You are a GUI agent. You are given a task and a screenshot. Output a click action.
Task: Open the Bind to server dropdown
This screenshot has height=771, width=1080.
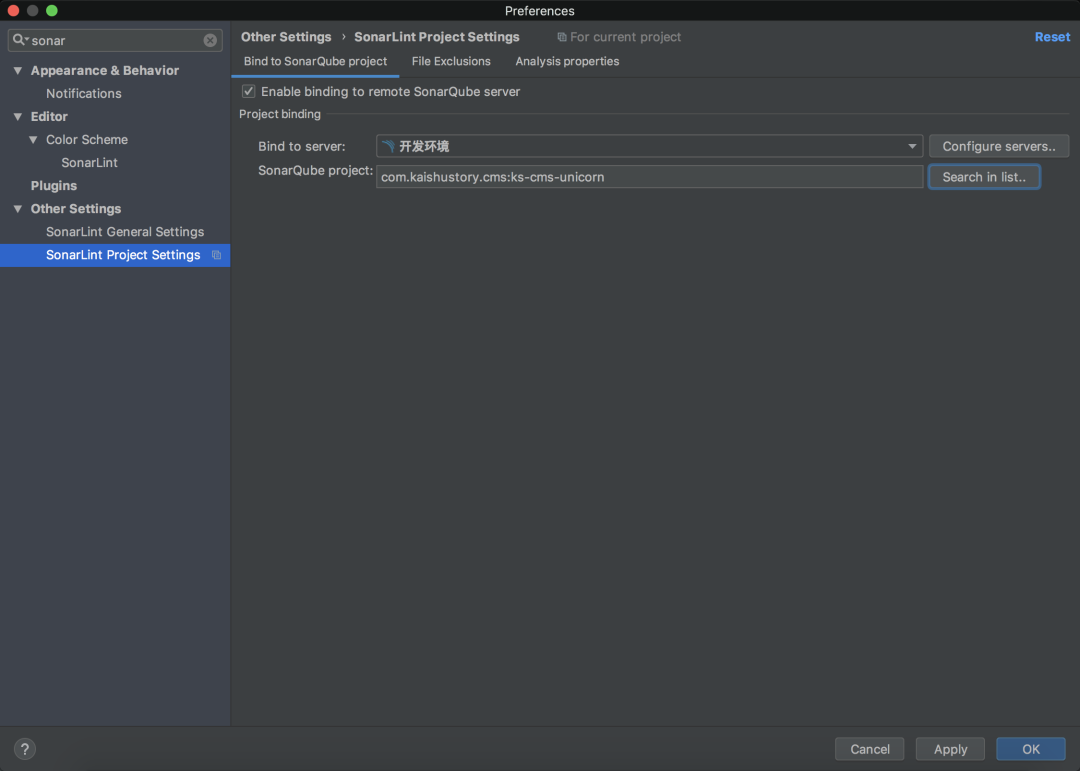(x=650, y=146)
